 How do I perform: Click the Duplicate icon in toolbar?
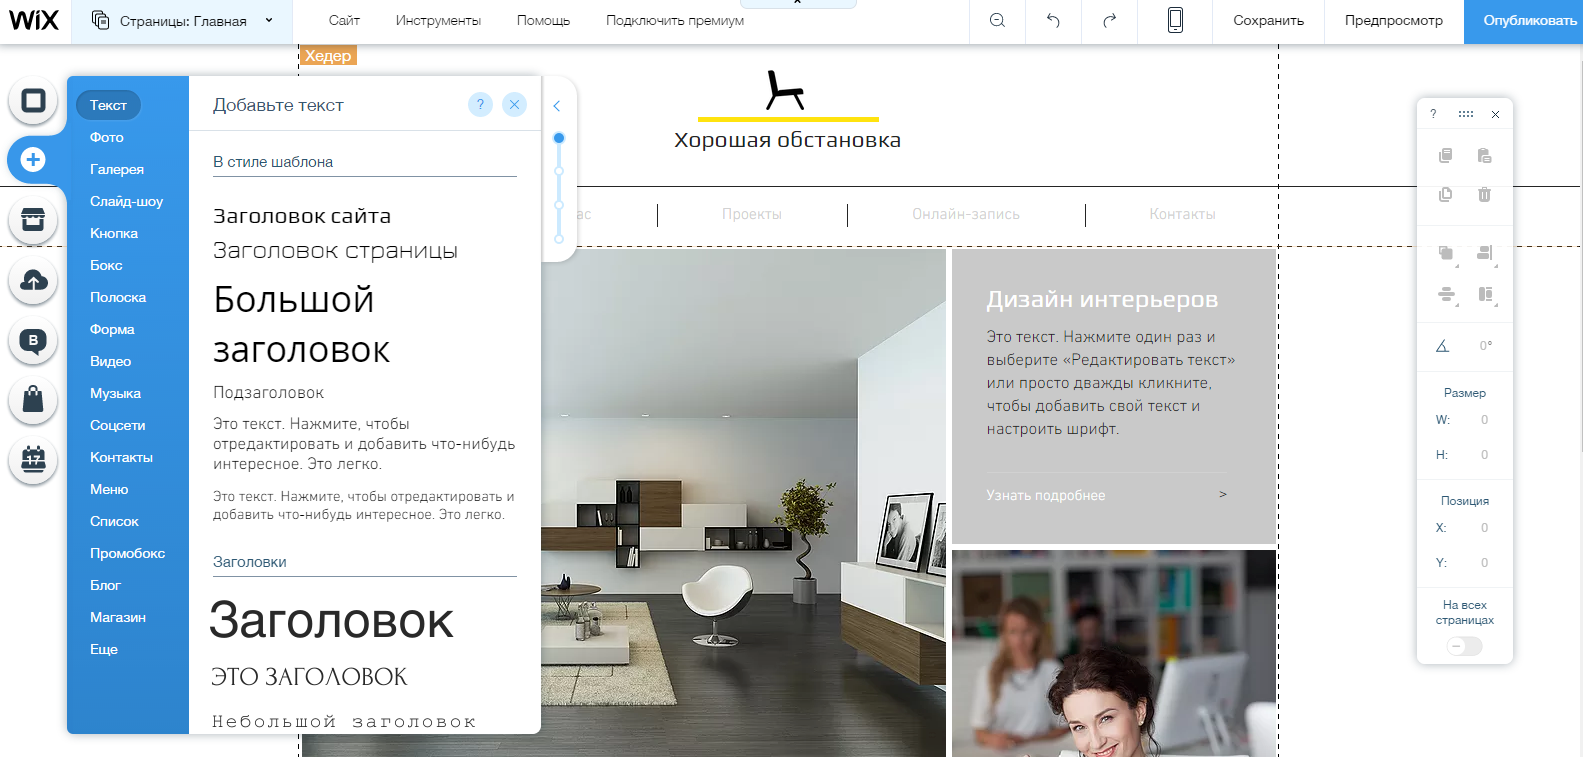pos(1445,194)
